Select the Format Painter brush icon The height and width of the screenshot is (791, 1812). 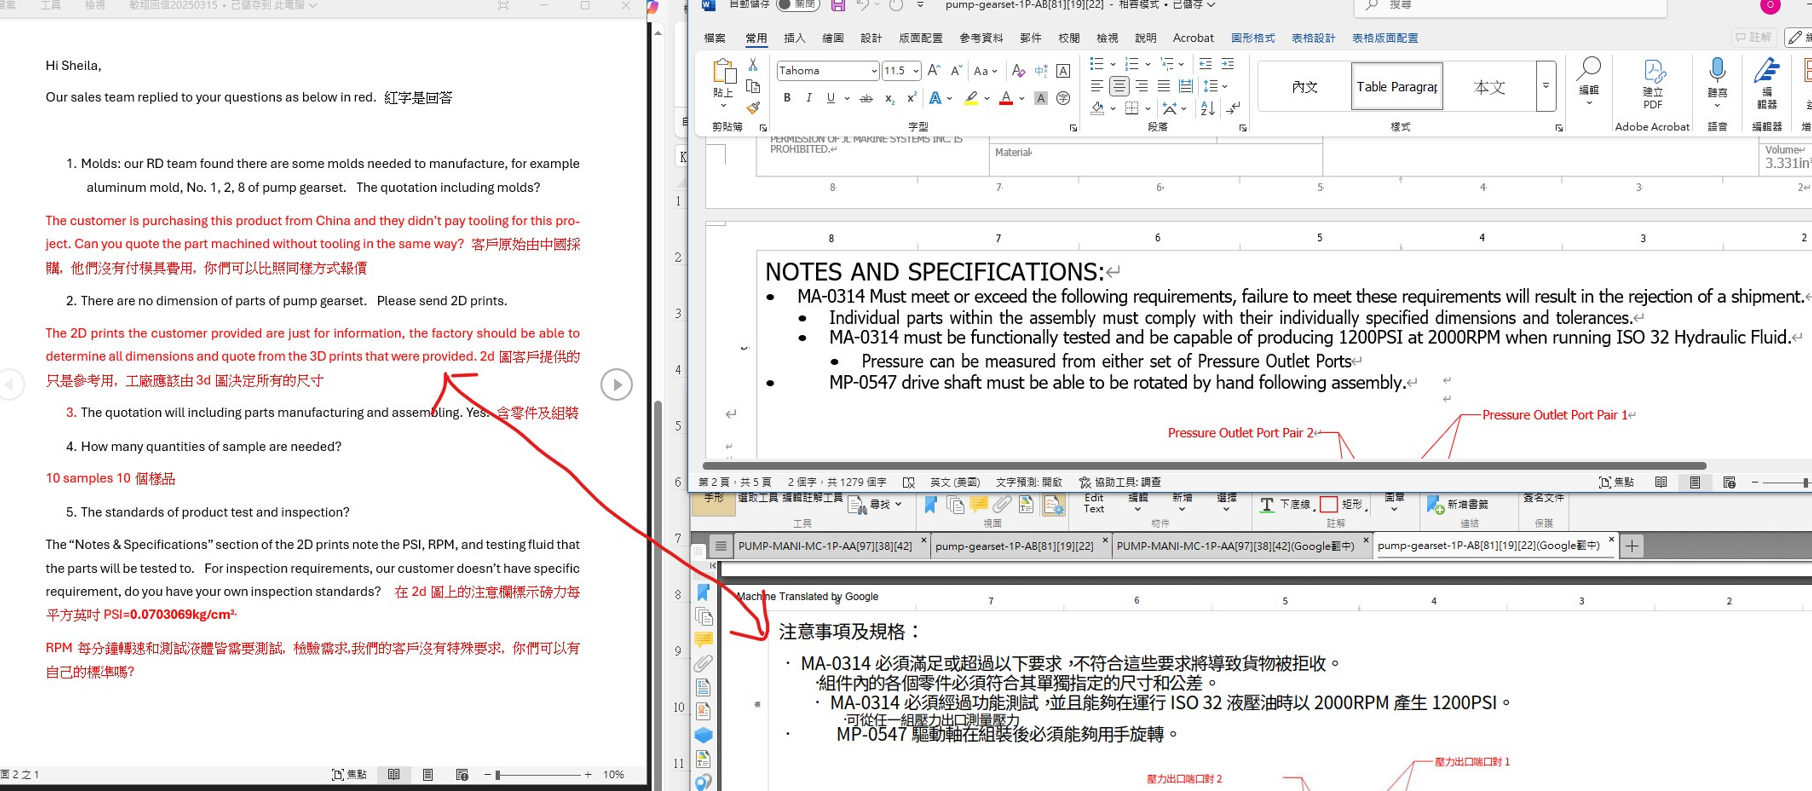pyautogui.click(x=753, y=108)
